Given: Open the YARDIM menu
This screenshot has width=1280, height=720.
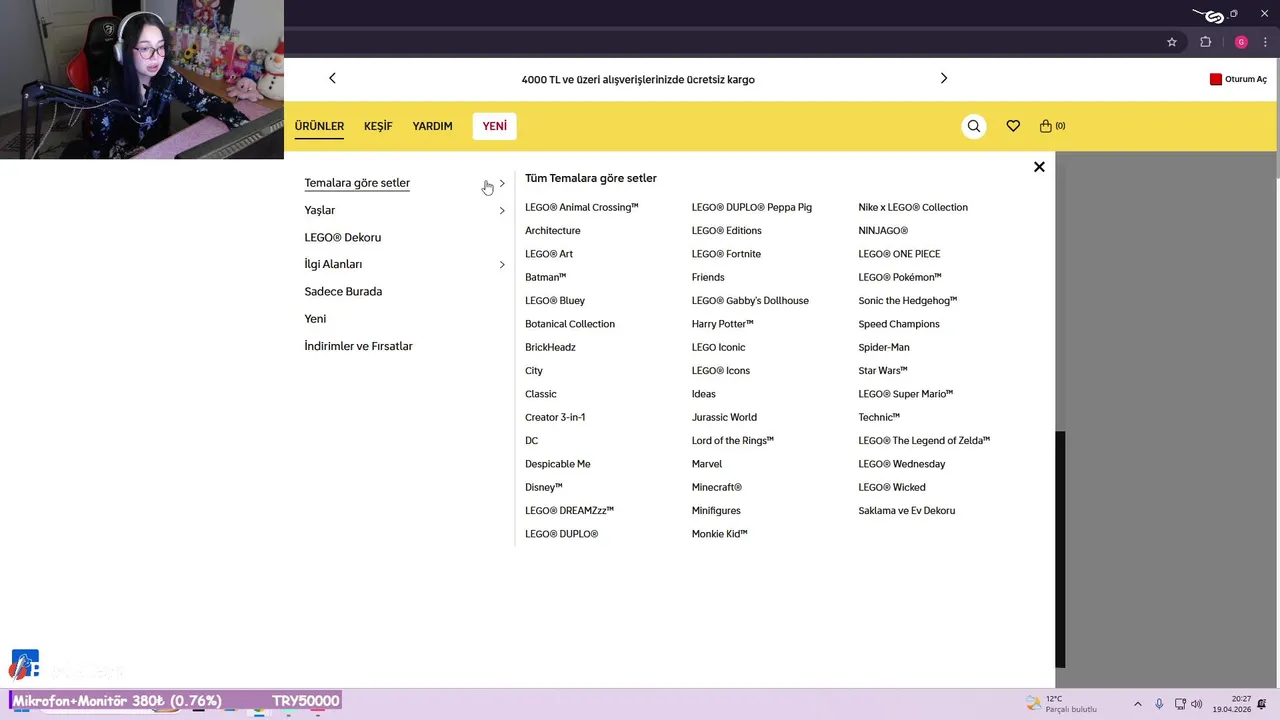Looking at the screenshot, I should point(432,126).
